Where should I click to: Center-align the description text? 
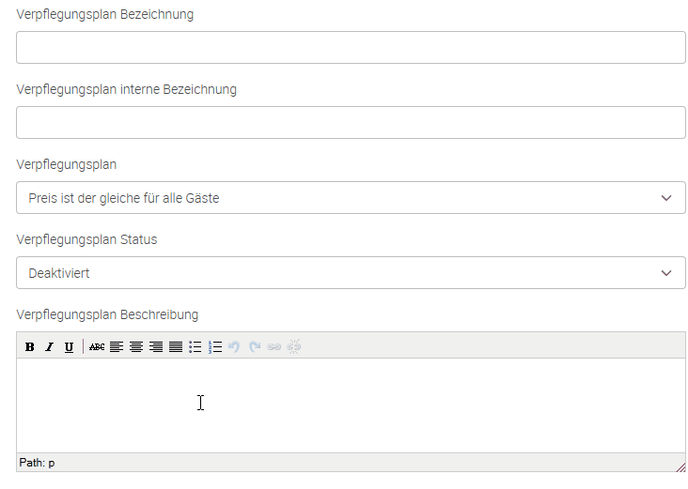coord(136,347)
